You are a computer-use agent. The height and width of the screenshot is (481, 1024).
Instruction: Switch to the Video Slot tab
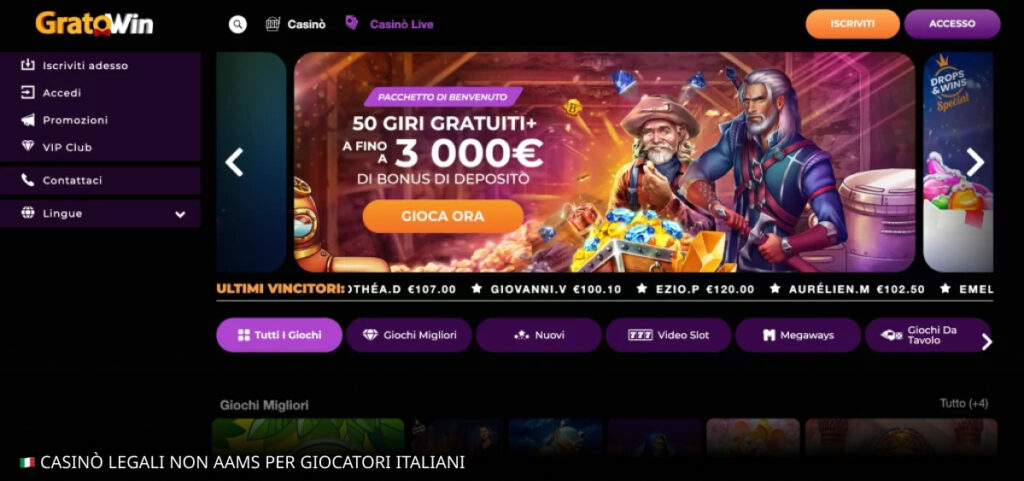pos(668,335)
